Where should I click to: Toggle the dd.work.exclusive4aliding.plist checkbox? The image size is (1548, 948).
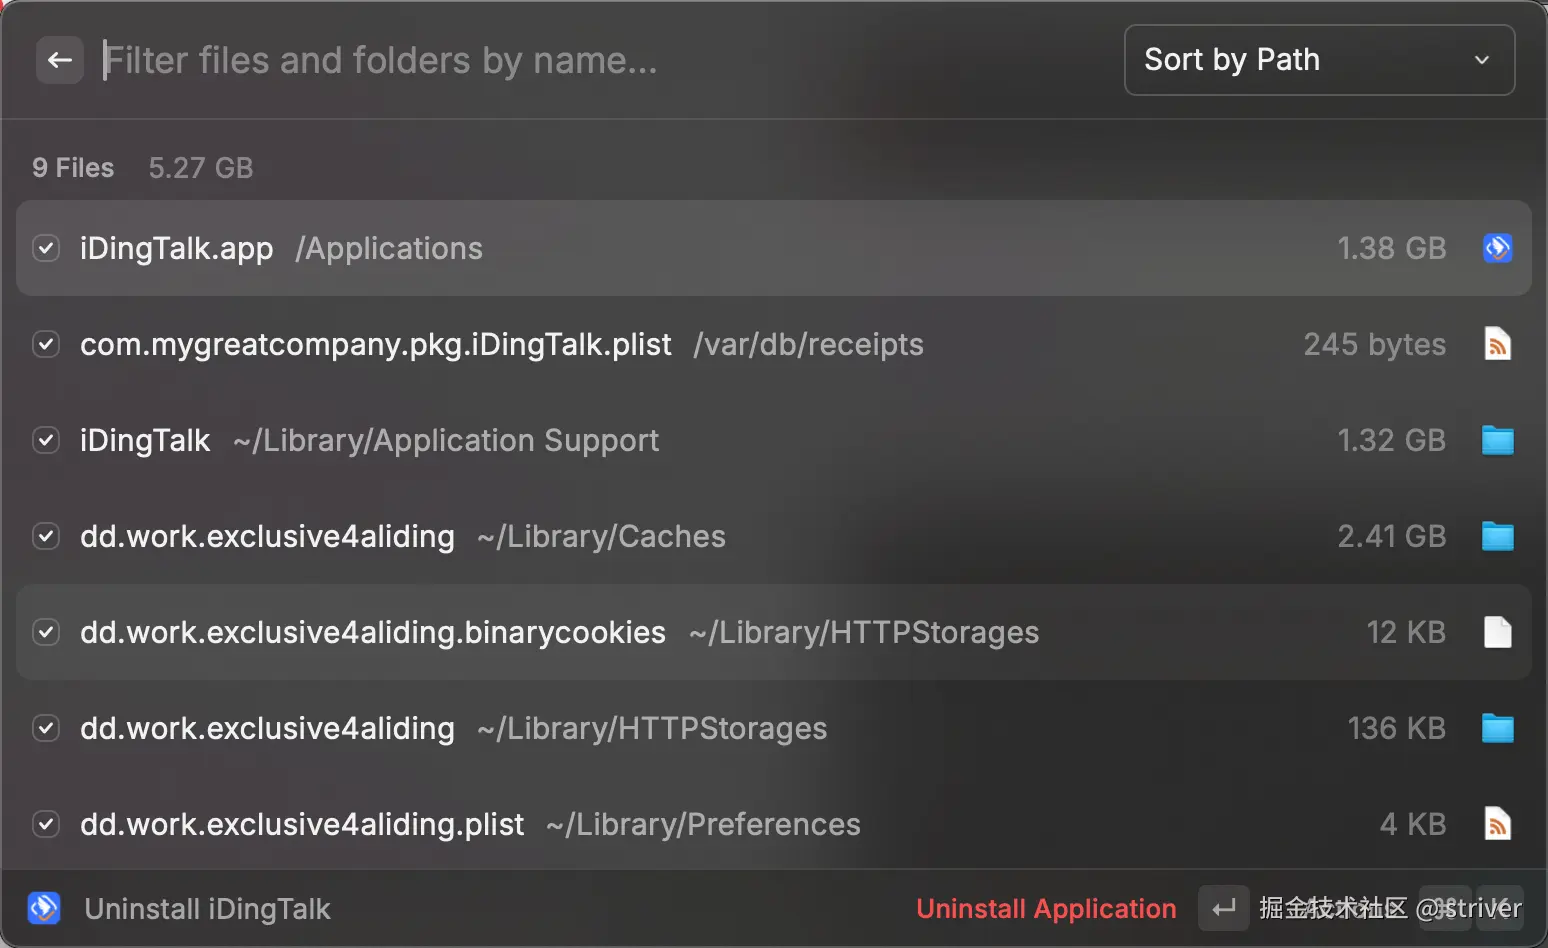tap(46, 824)
